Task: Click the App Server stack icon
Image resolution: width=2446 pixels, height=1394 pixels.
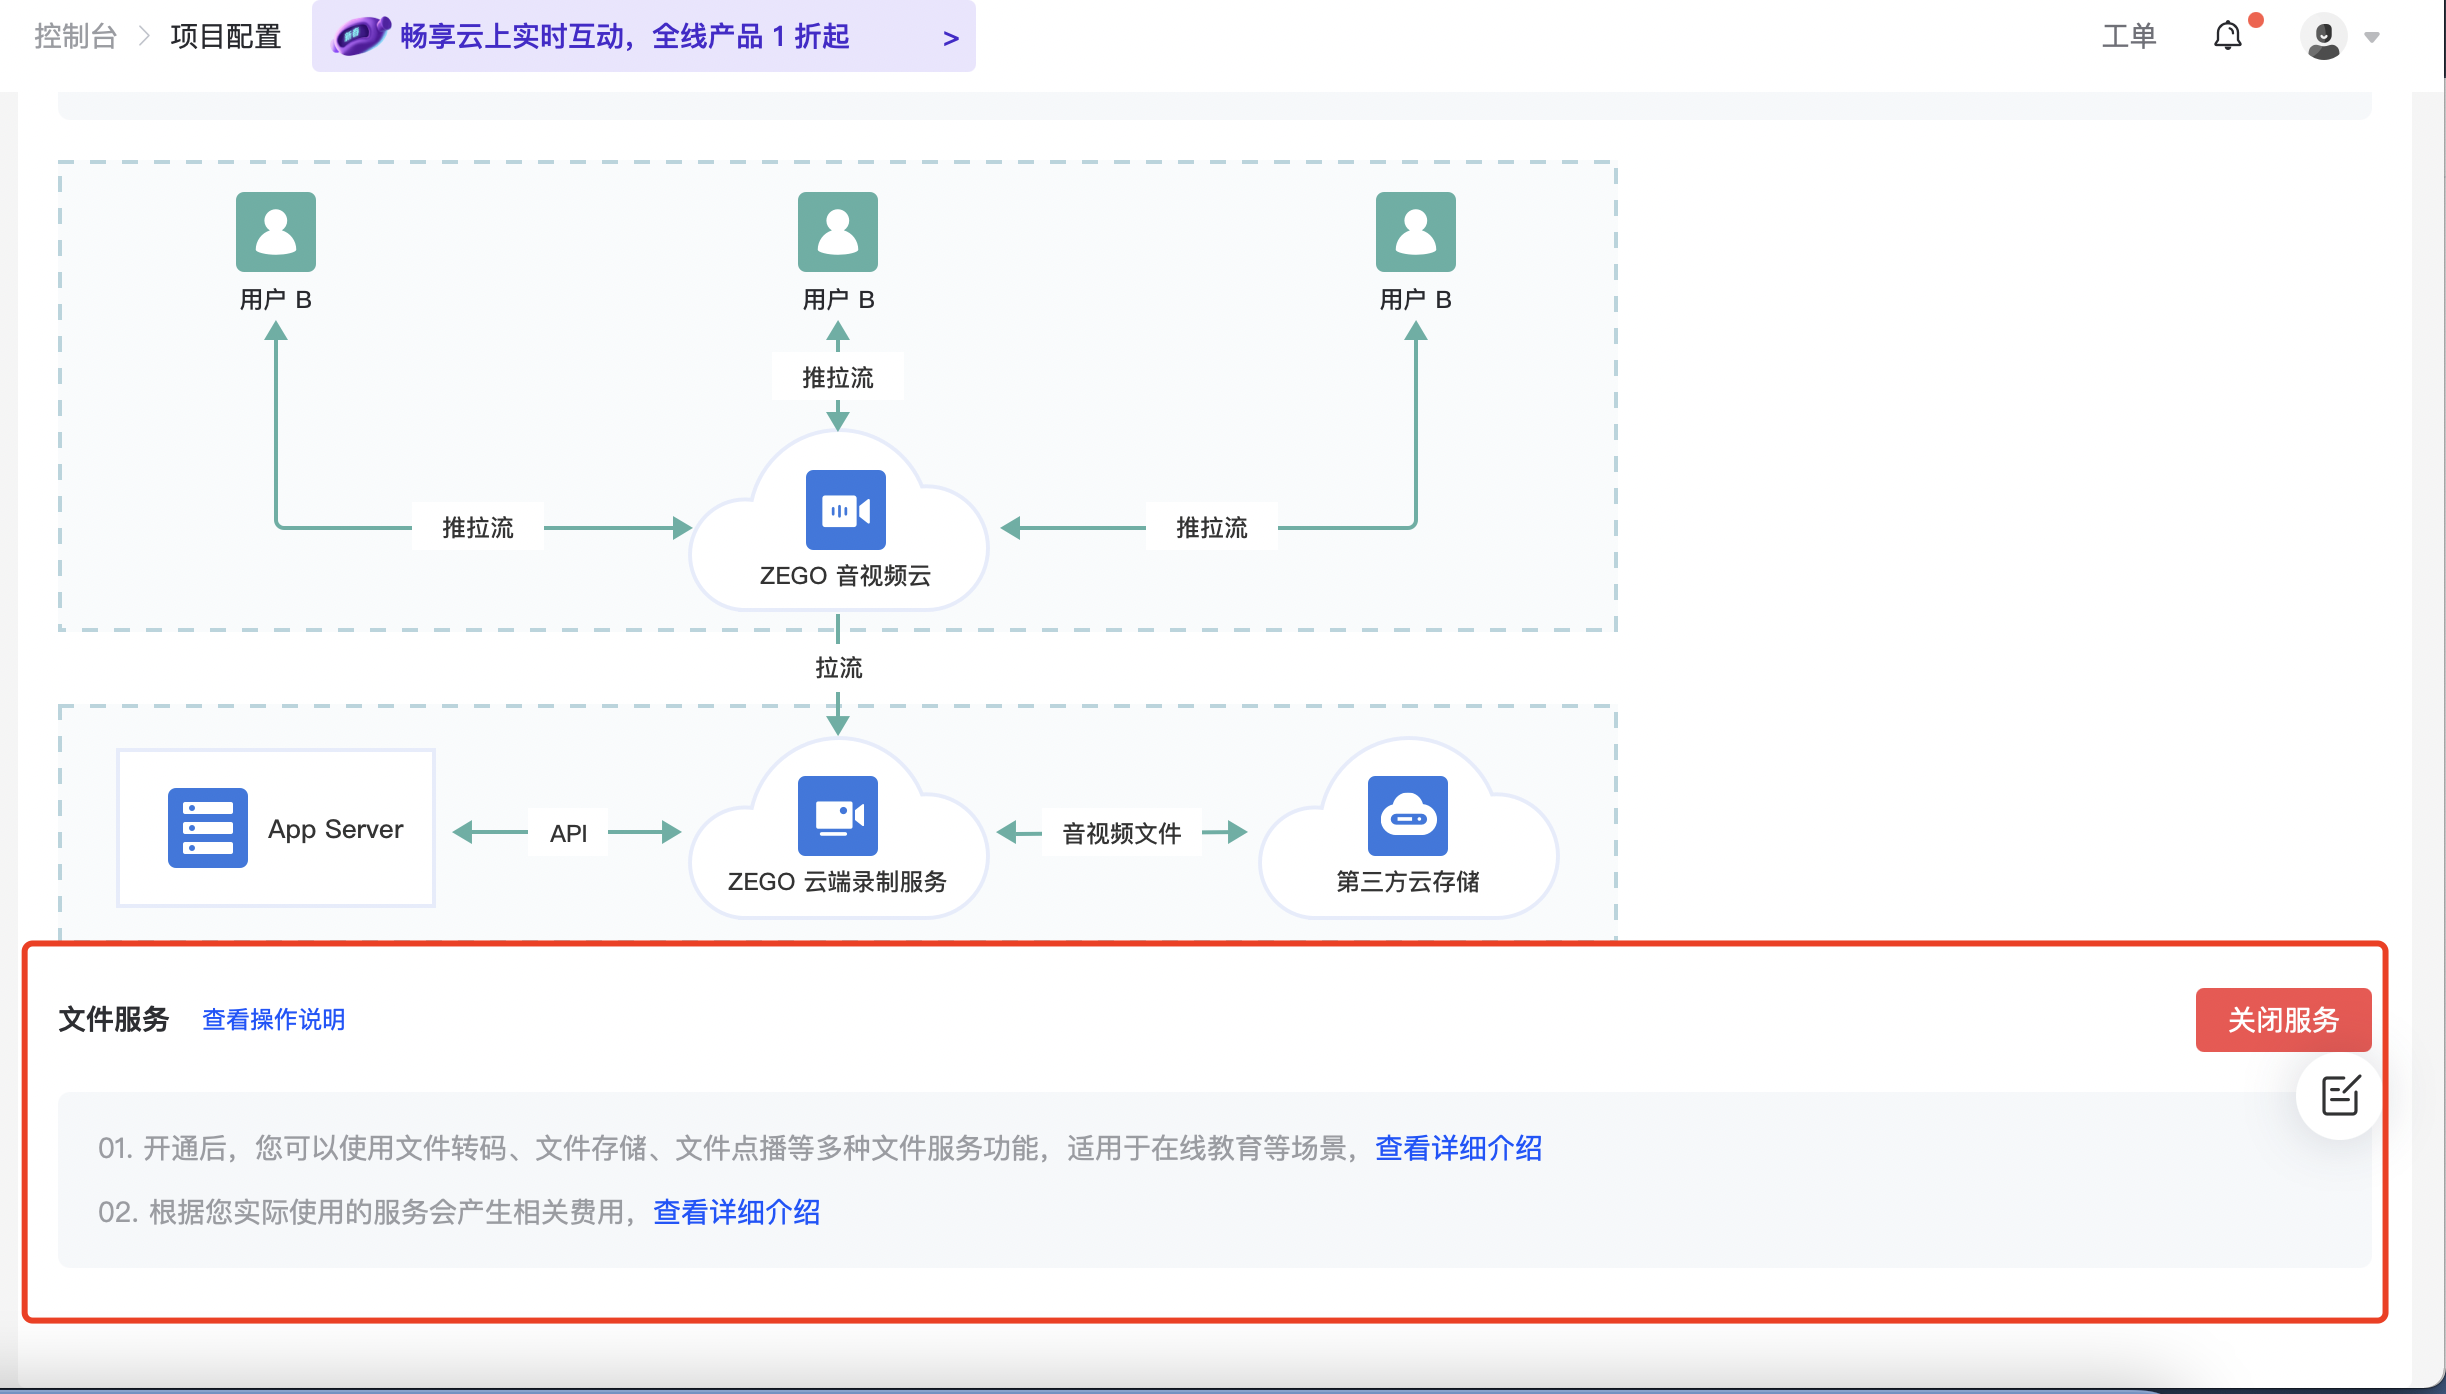Action: click(207, 828)
